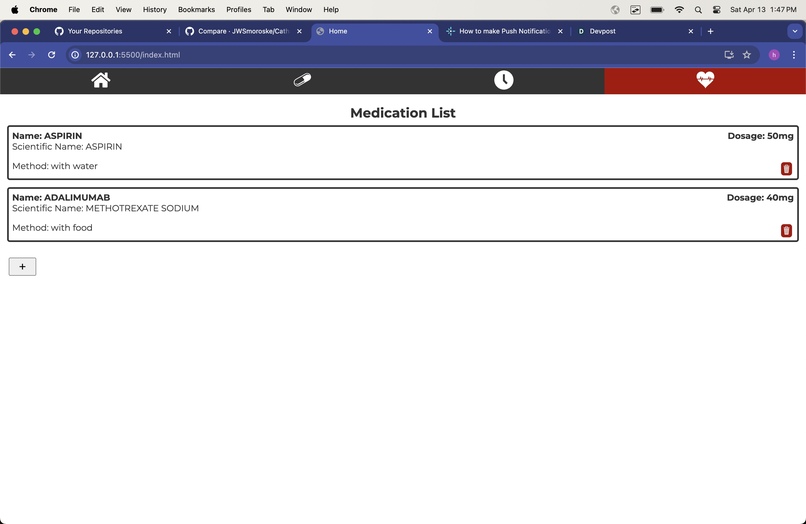Open the Home page via house icon

point(101,80)
